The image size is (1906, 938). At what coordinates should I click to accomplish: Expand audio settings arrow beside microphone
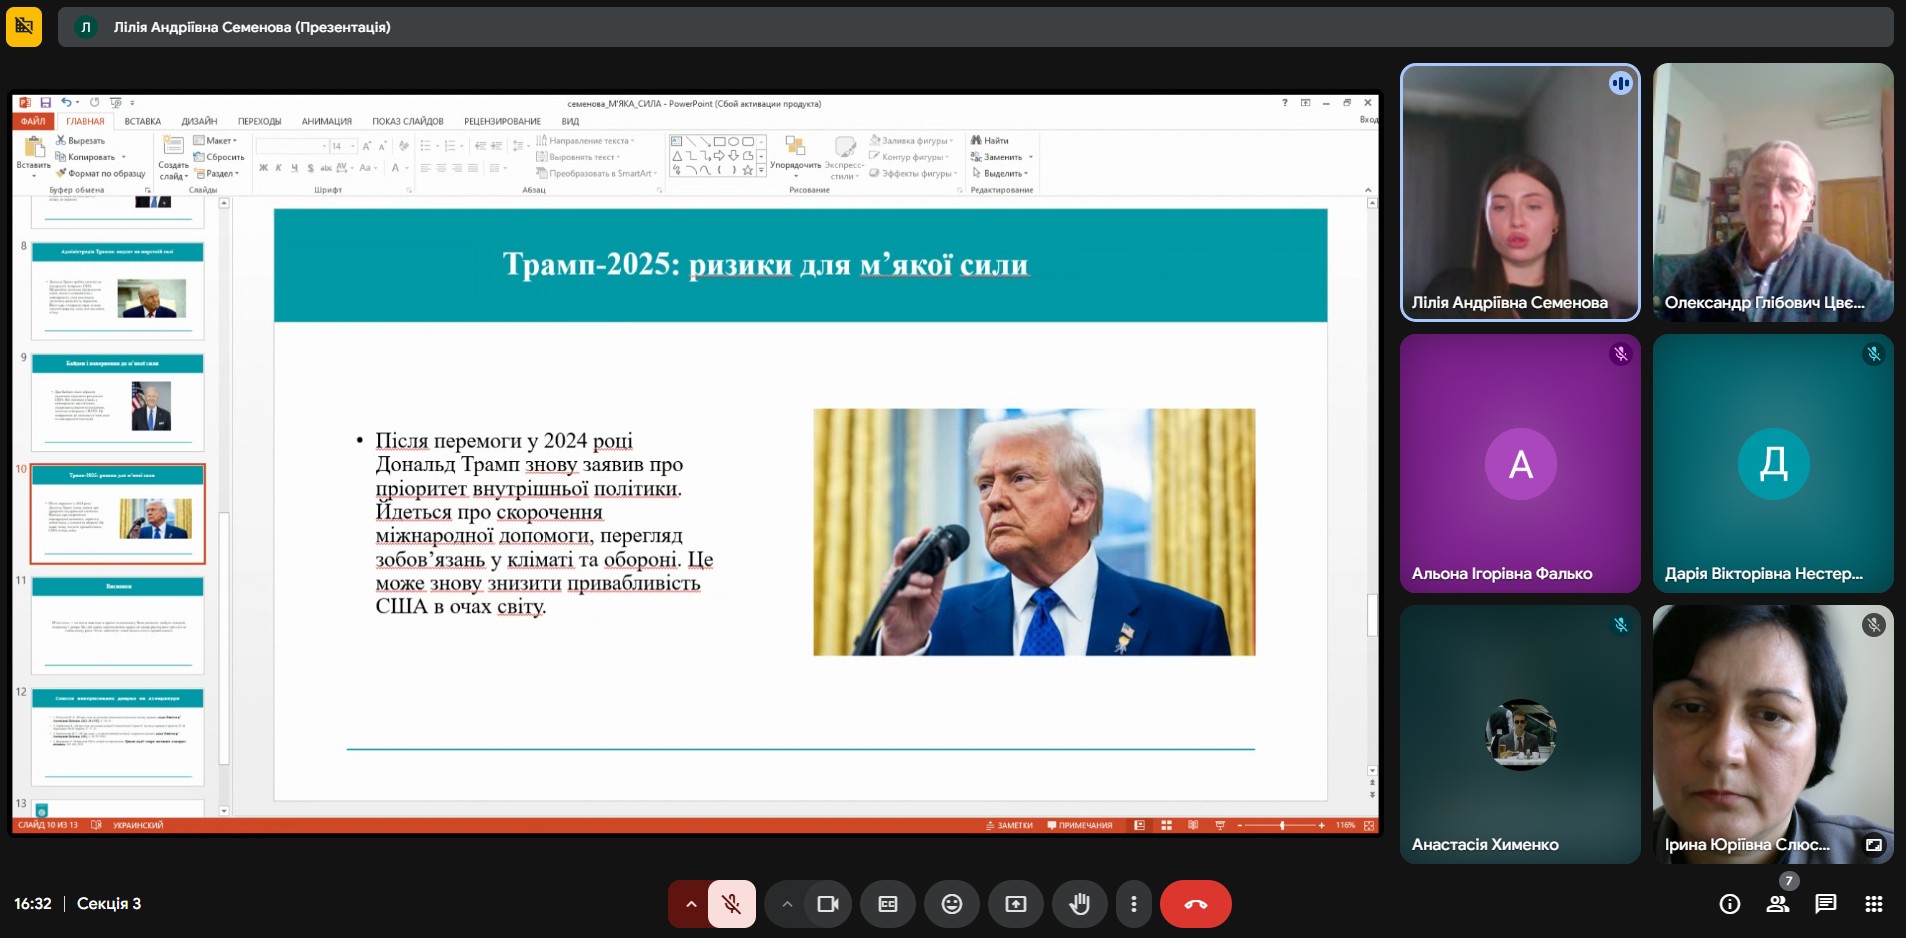click(x=690, y=904)
